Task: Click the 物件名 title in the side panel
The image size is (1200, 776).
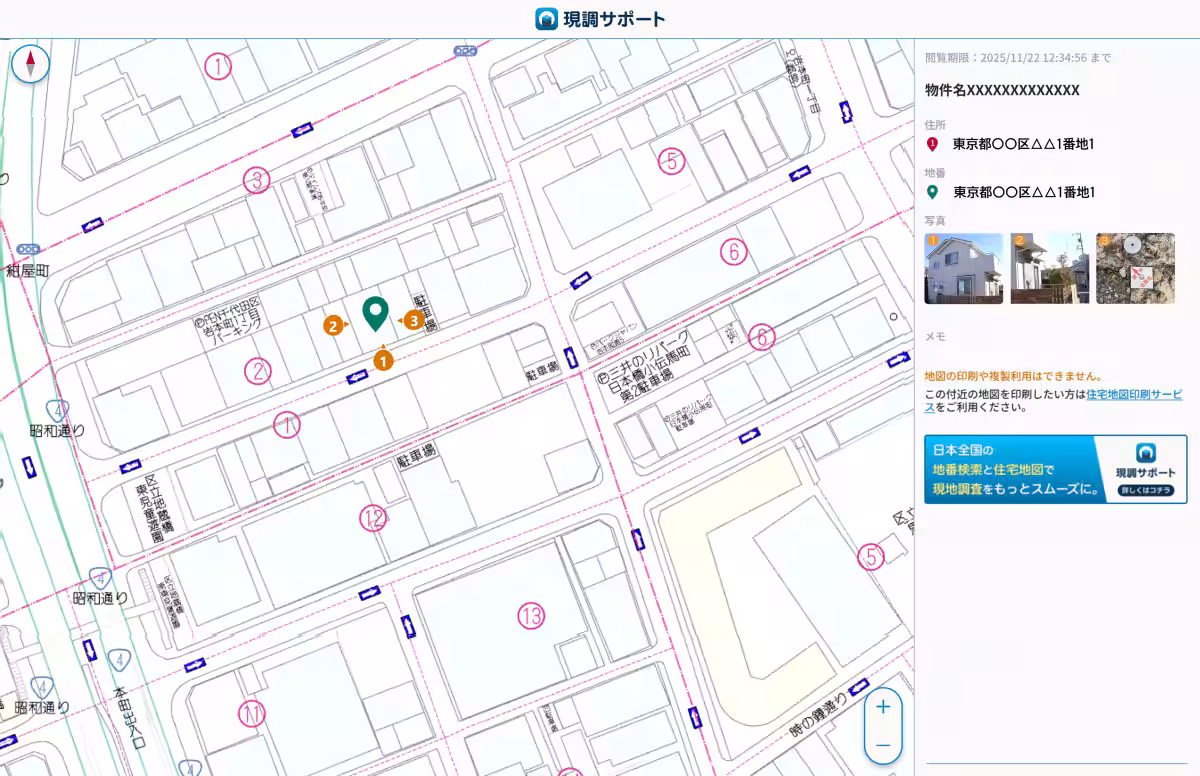Action: [1002, 90]
